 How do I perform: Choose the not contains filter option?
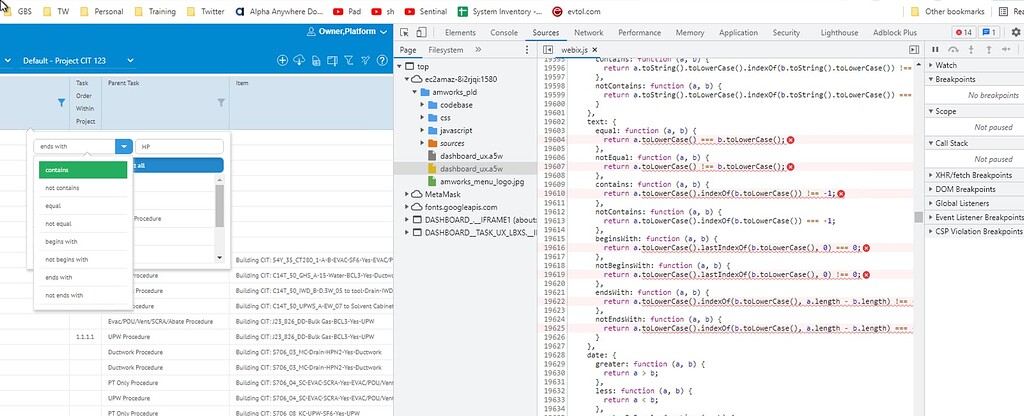82,188
